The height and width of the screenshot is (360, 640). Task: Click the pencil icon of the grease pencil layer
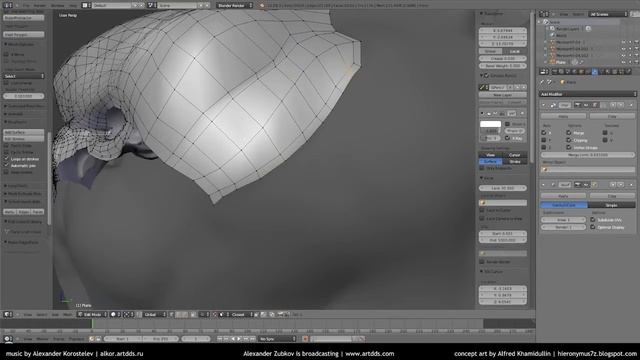482,87
